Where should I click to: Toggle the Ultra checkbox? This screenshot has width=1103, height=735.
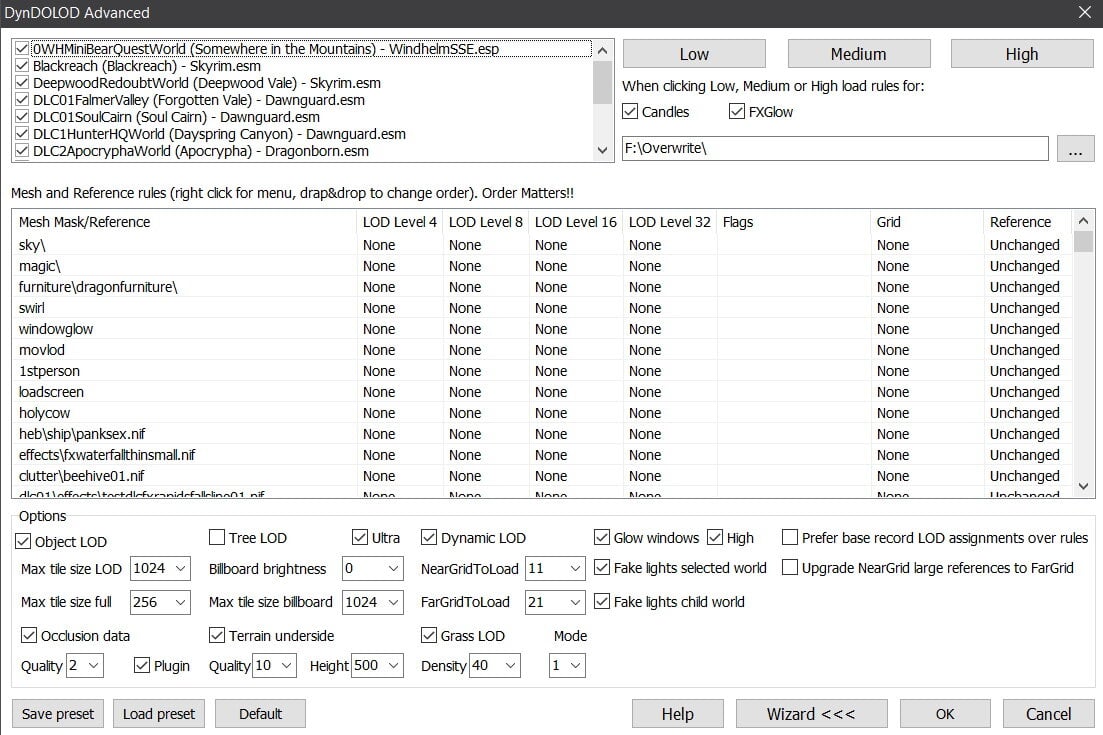[x=359, y=538]
